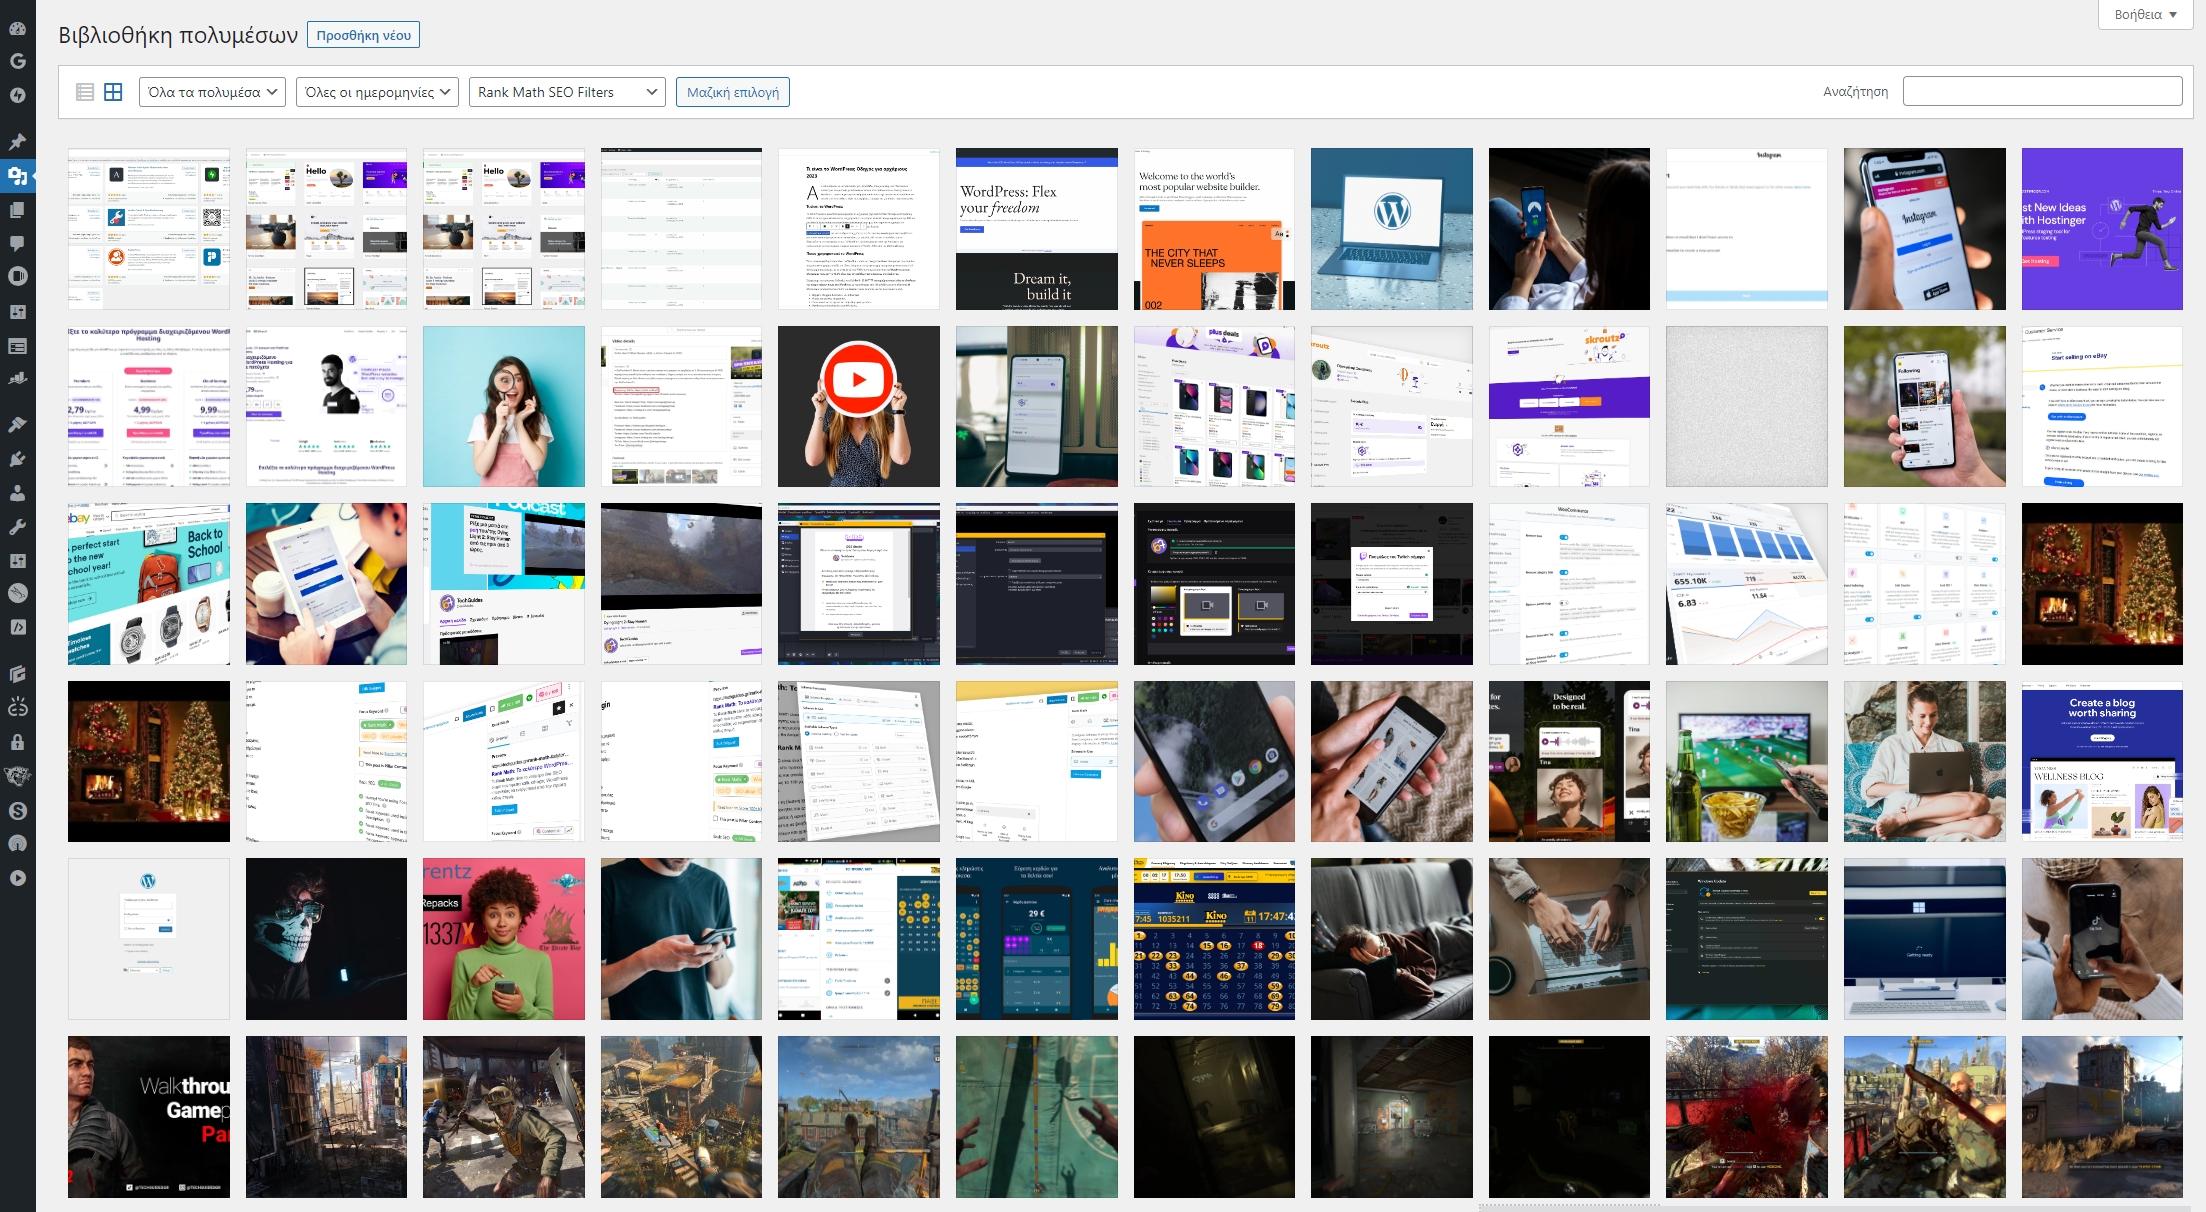
Task: Open Pages from the sidebar
Action: point(17,210)
